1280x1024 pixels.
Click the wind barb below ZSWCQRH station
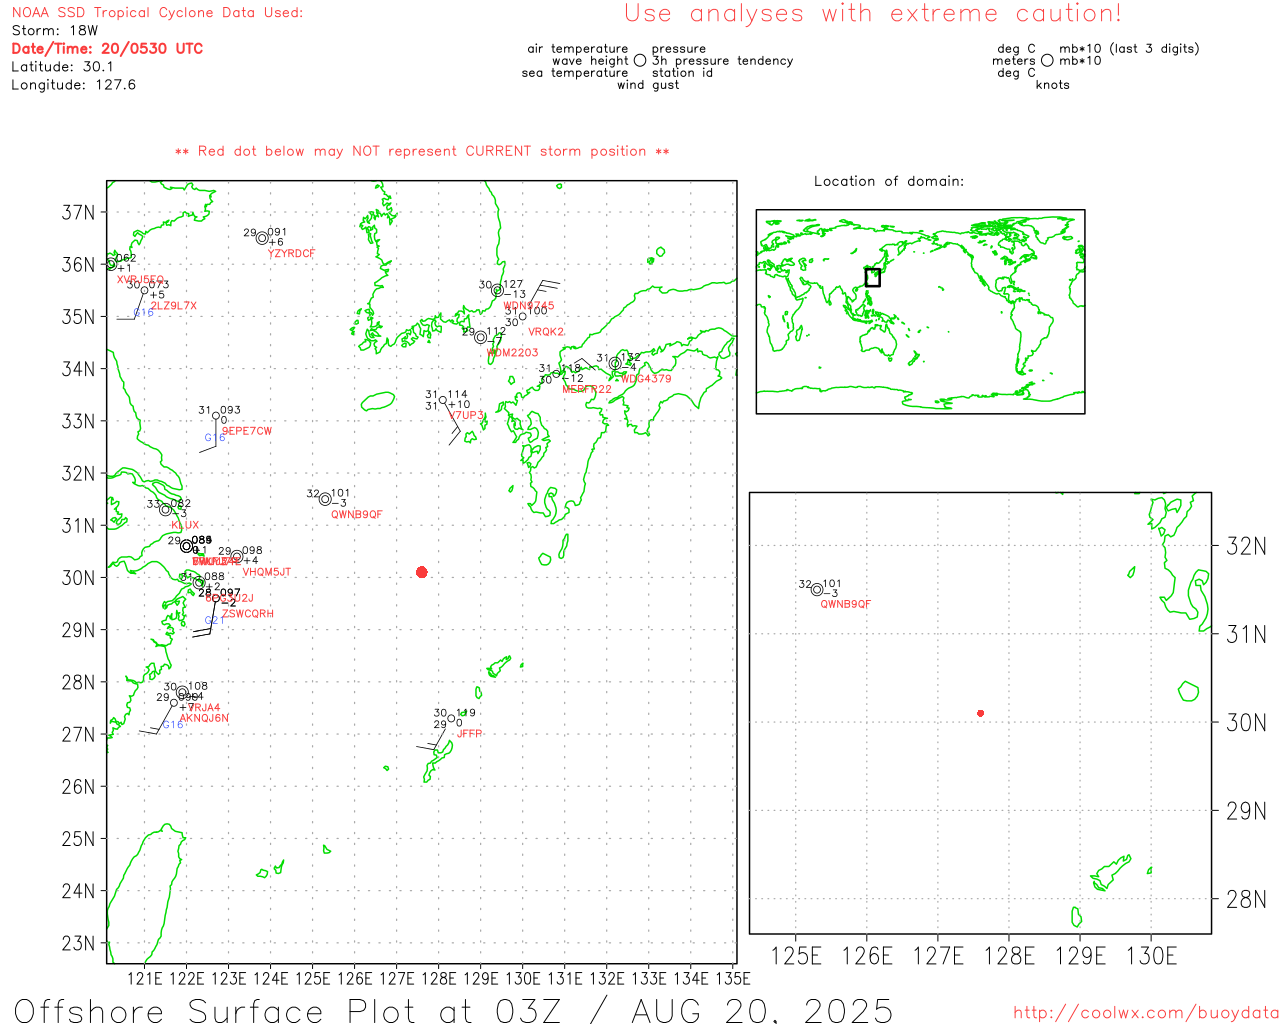point(206,618)
